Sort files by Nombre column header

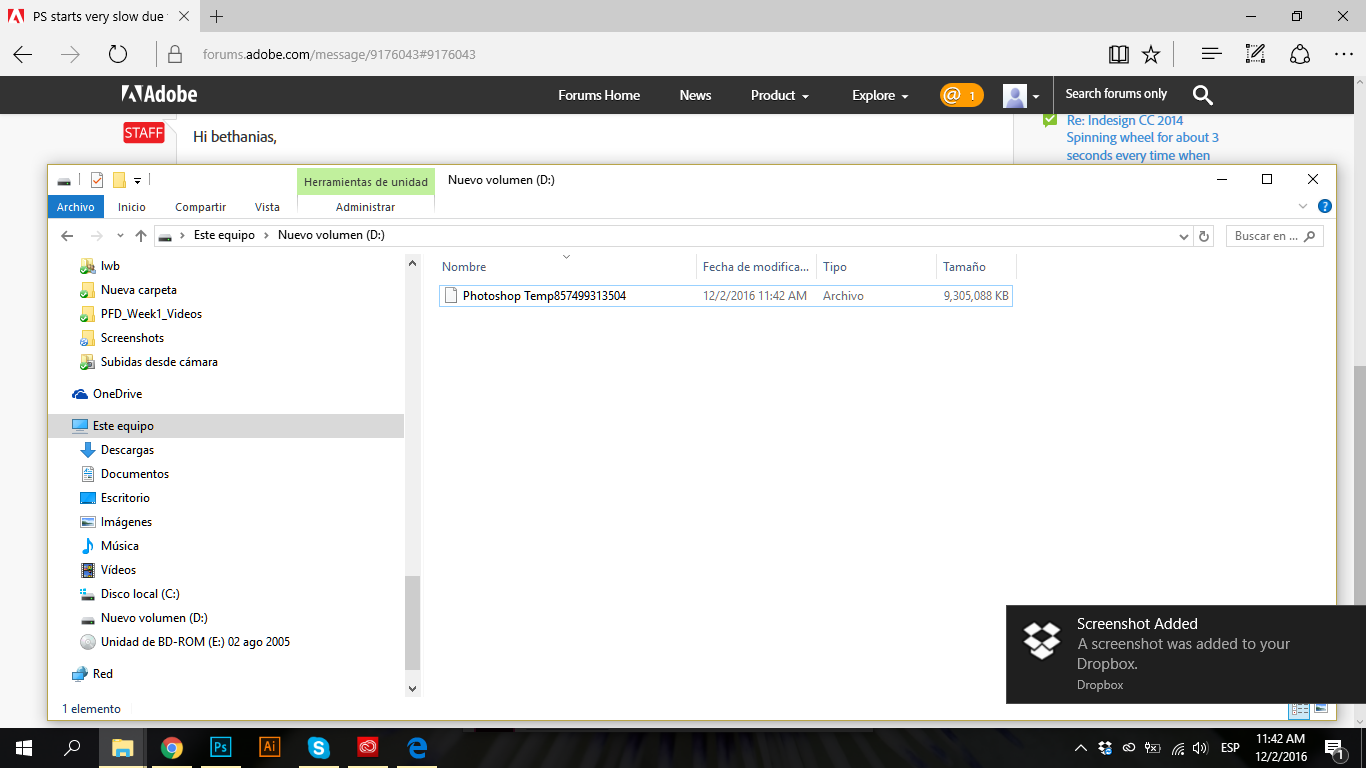566,267
